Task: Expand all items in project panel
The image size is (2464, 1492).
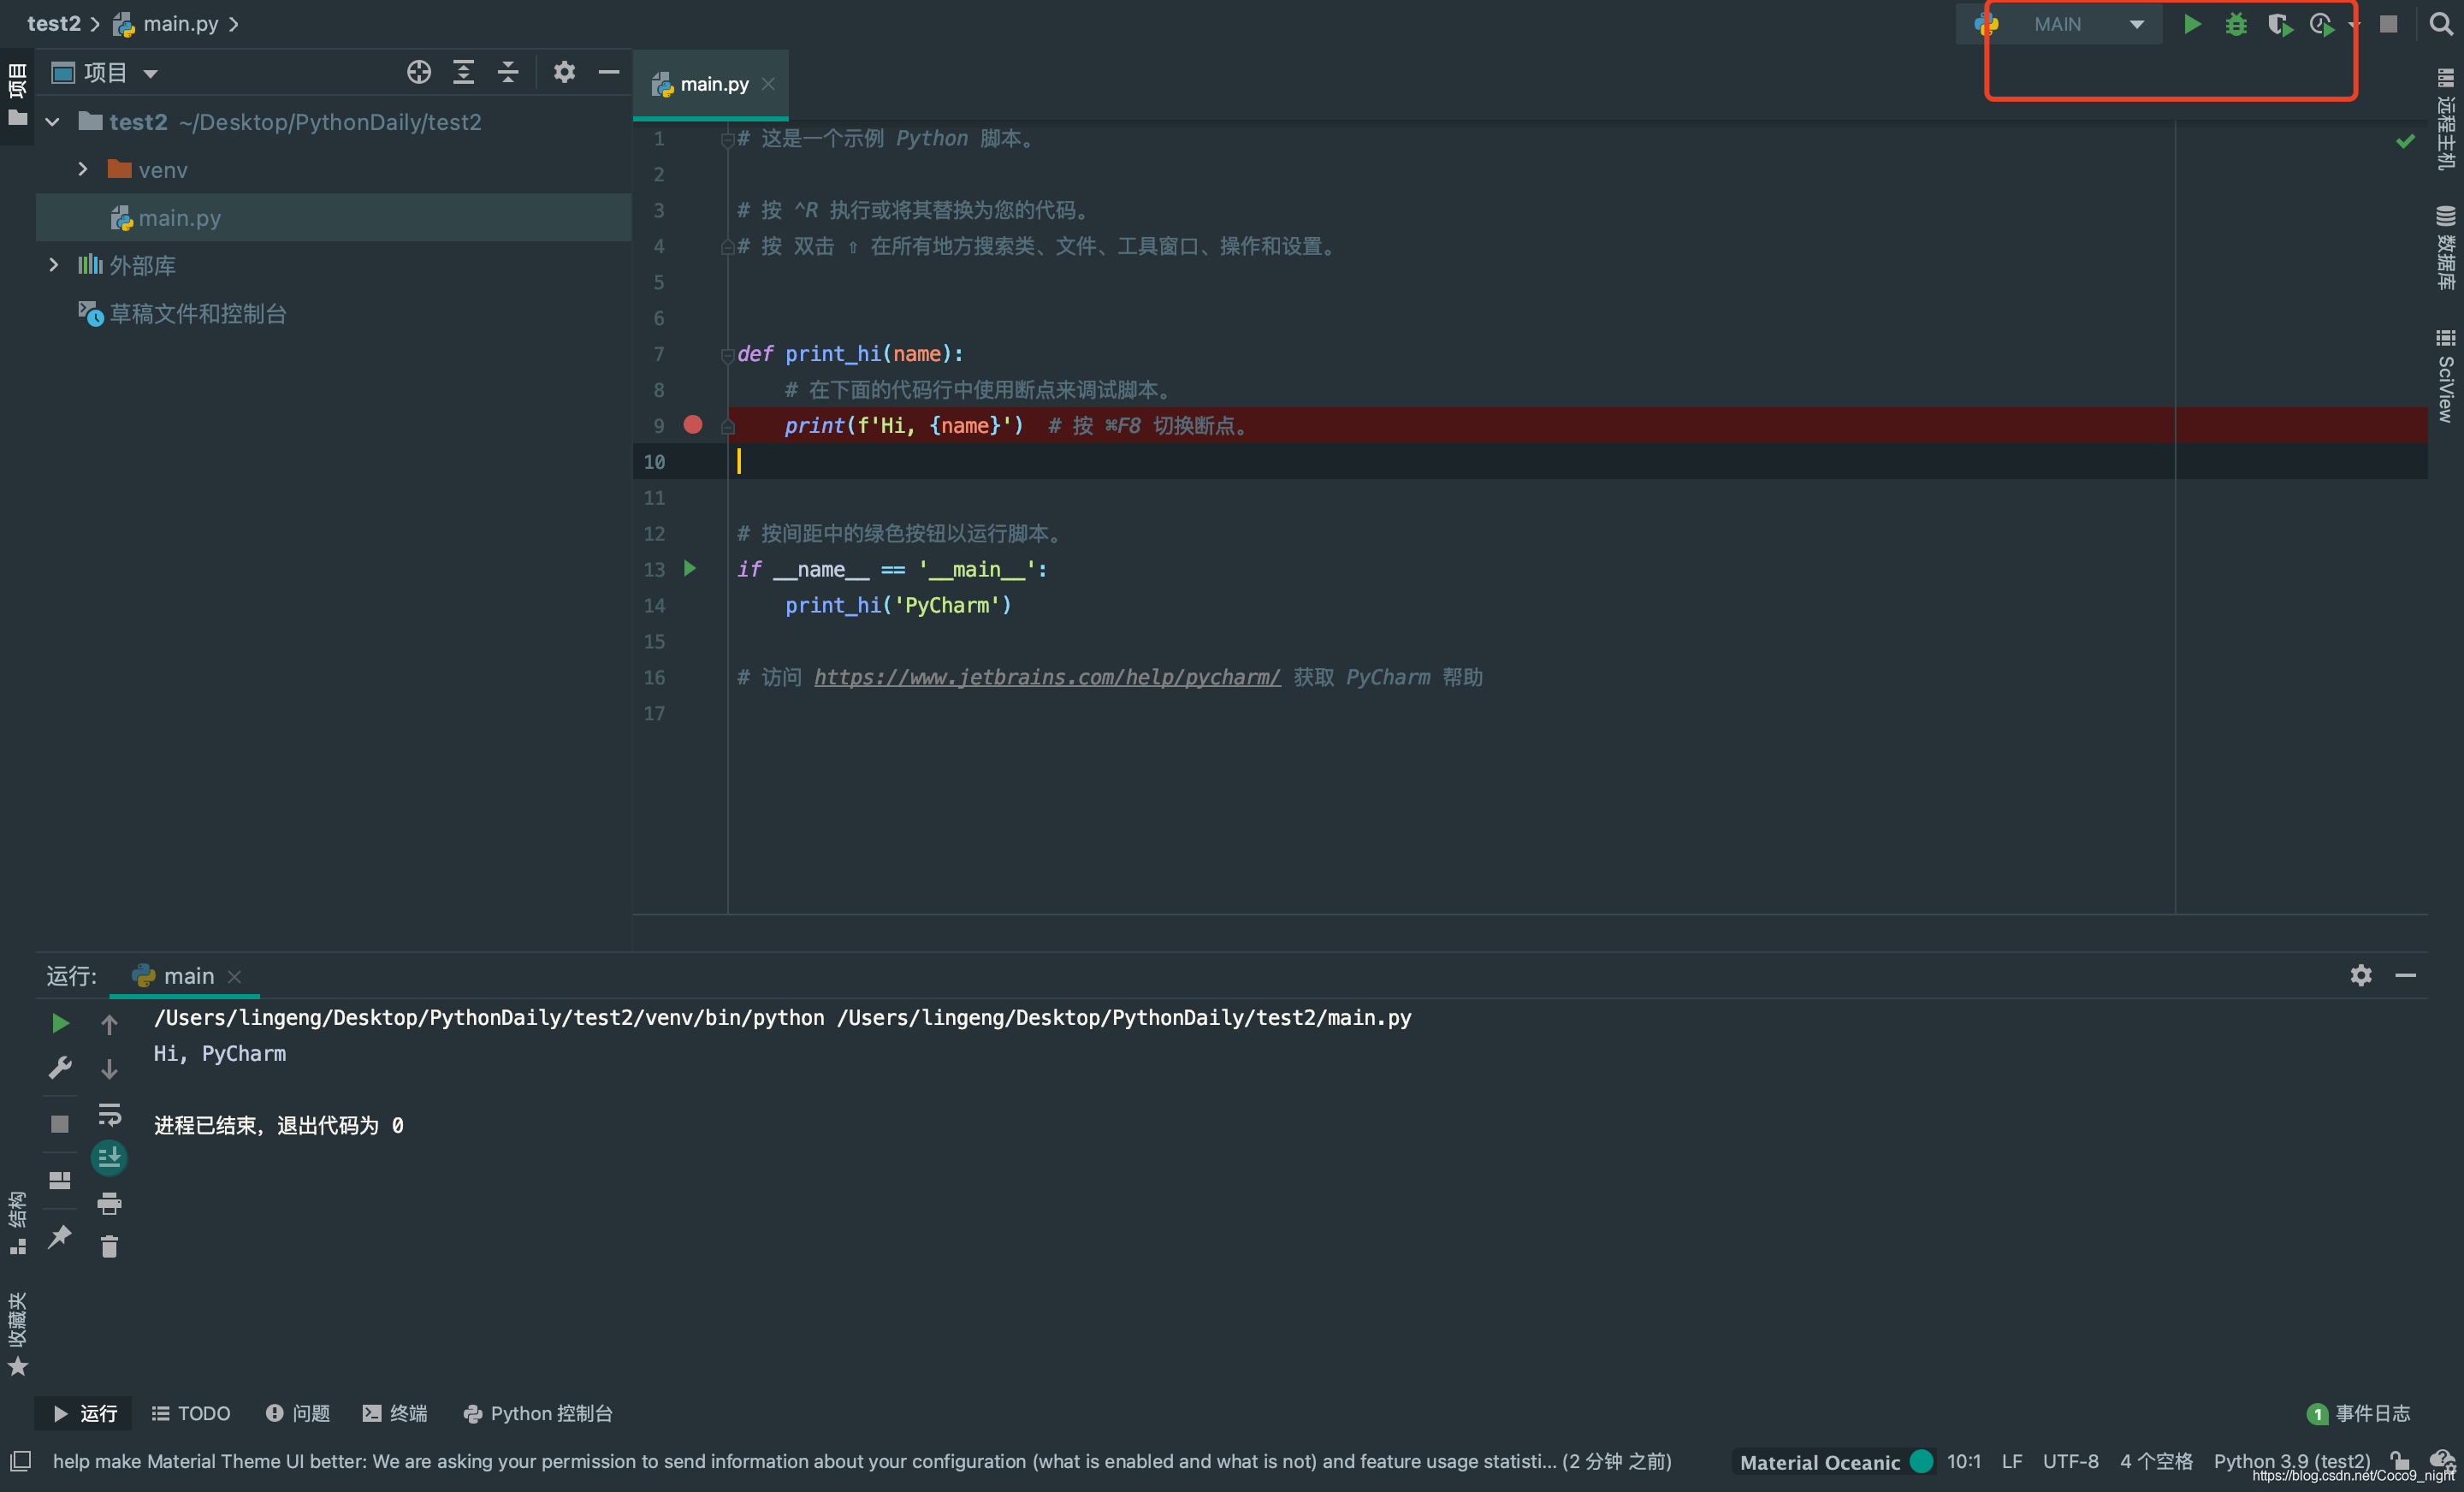Action: point(463,72)
